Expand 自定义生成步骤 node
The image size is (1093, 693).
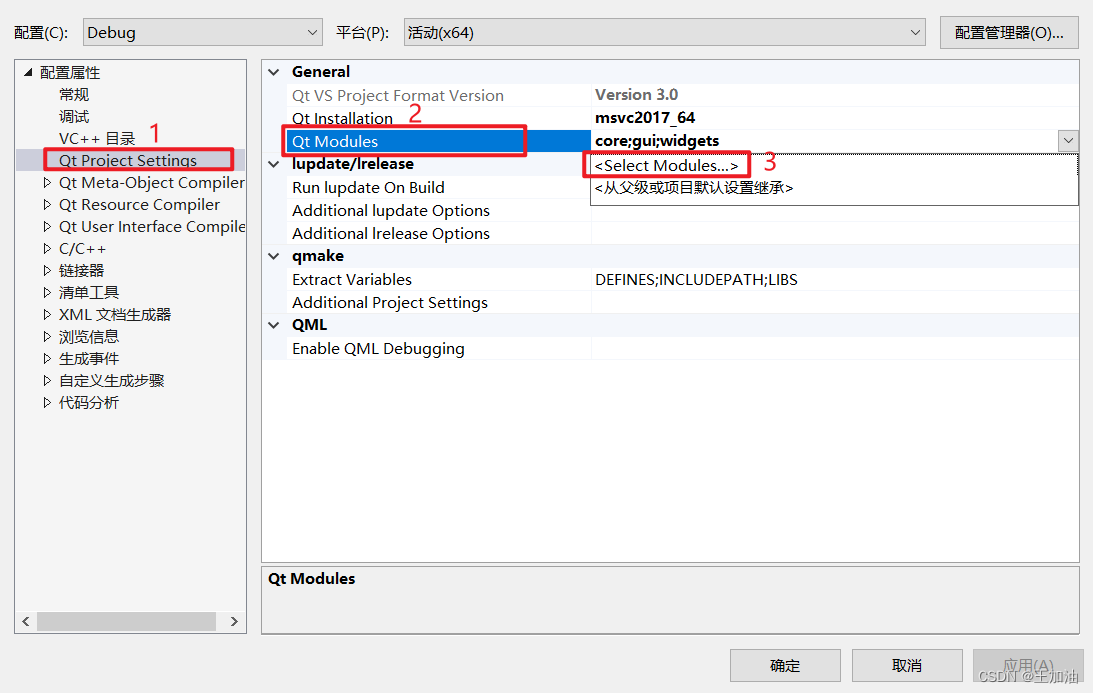click(47, 381)
